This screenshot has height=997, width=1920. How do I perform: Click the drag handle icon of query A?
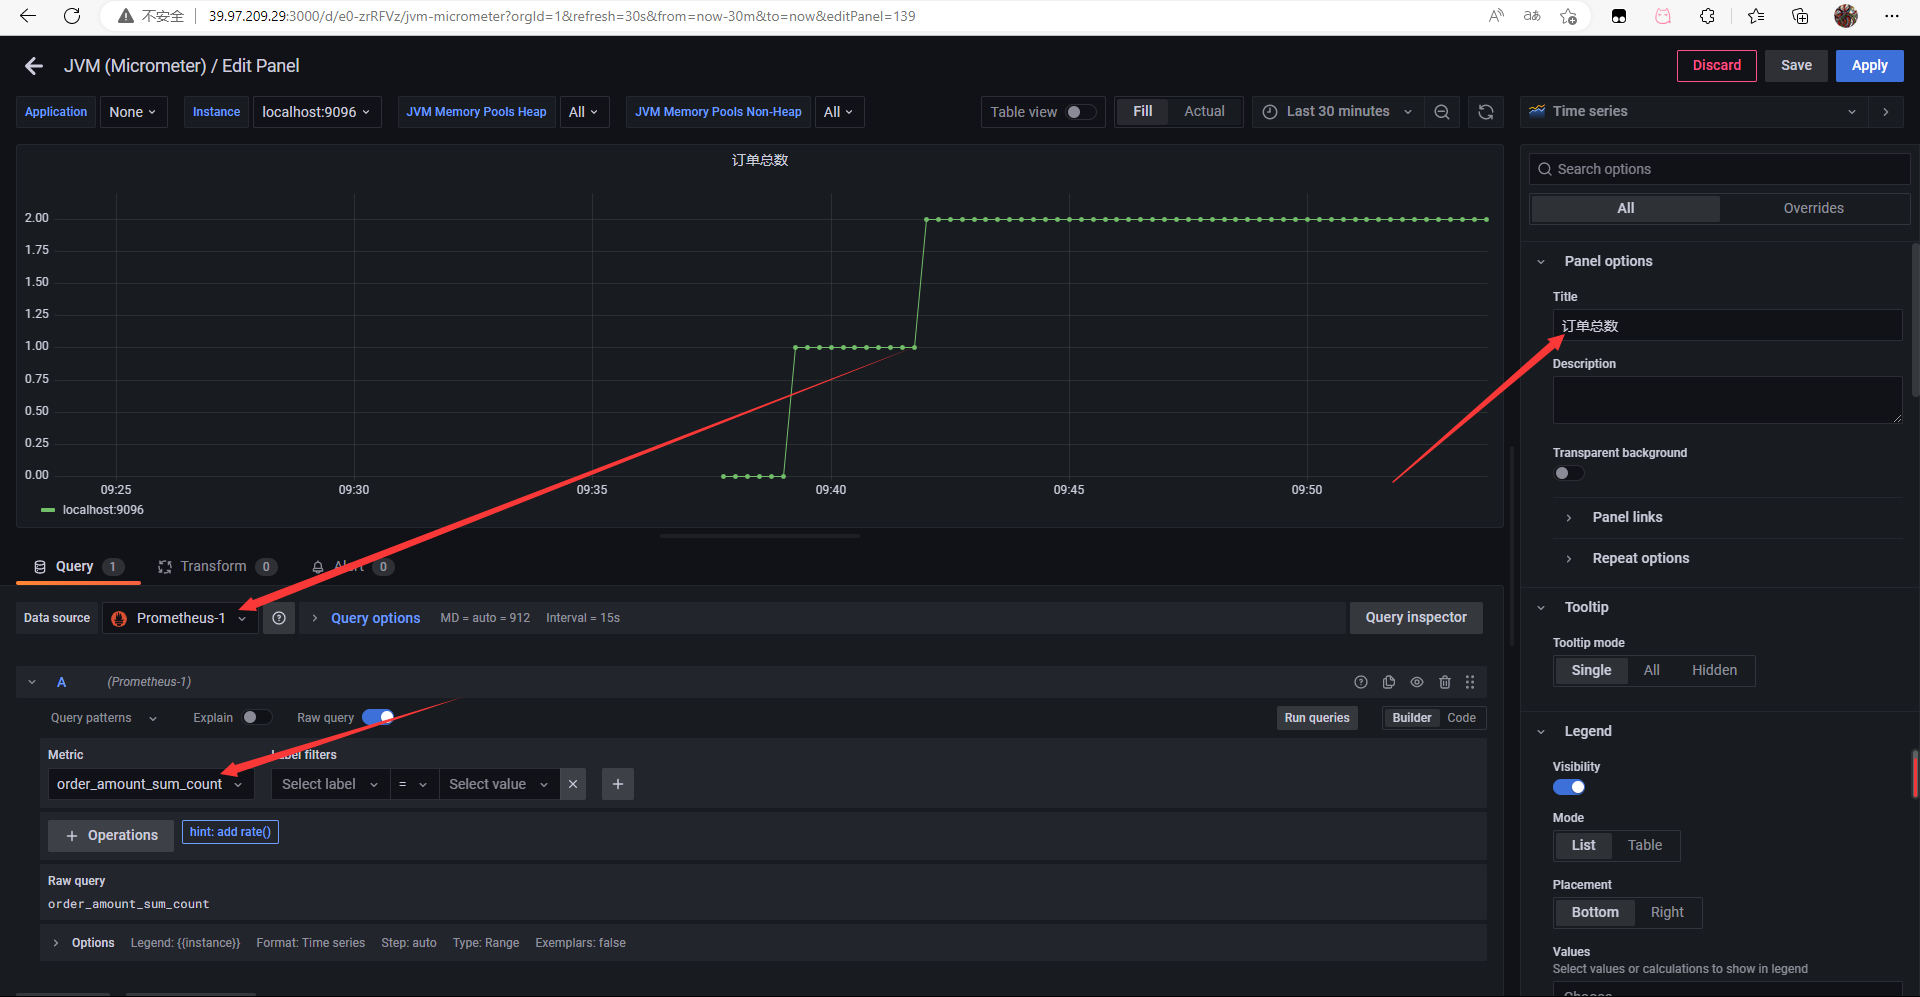(1470, 682)
